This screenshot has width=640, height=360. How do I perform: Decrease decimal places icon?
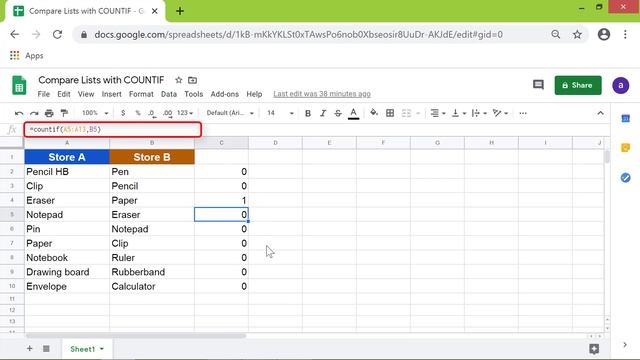[152, 113]
